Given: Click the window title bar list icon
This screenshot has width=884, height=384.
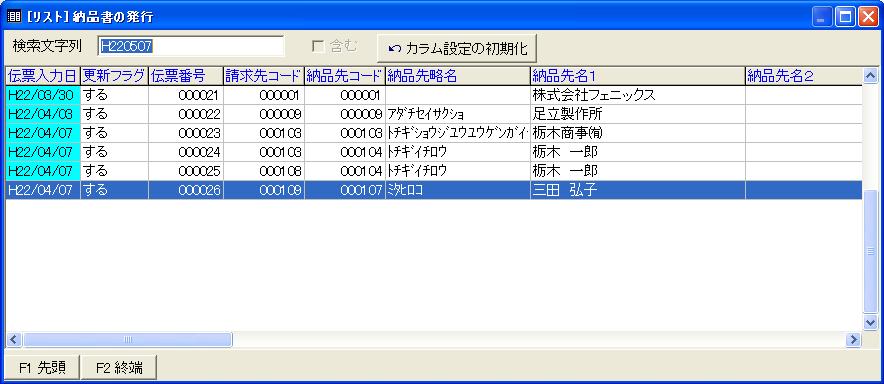Looking at the screenshot, I should click(13, 17).
